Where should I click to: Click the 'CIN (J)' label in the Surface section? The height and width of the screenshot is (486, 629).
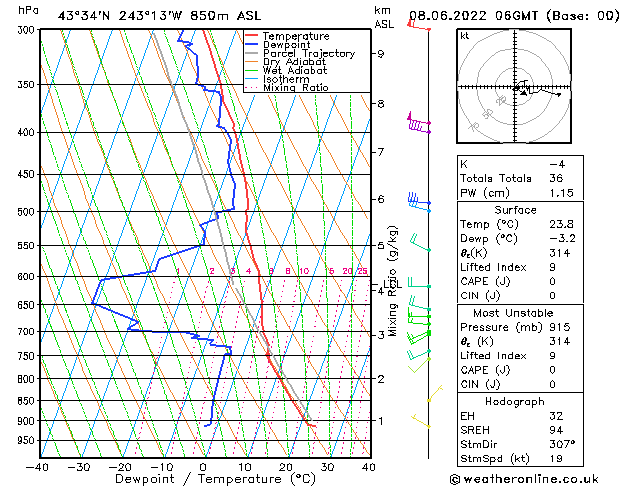coord(480,296)
